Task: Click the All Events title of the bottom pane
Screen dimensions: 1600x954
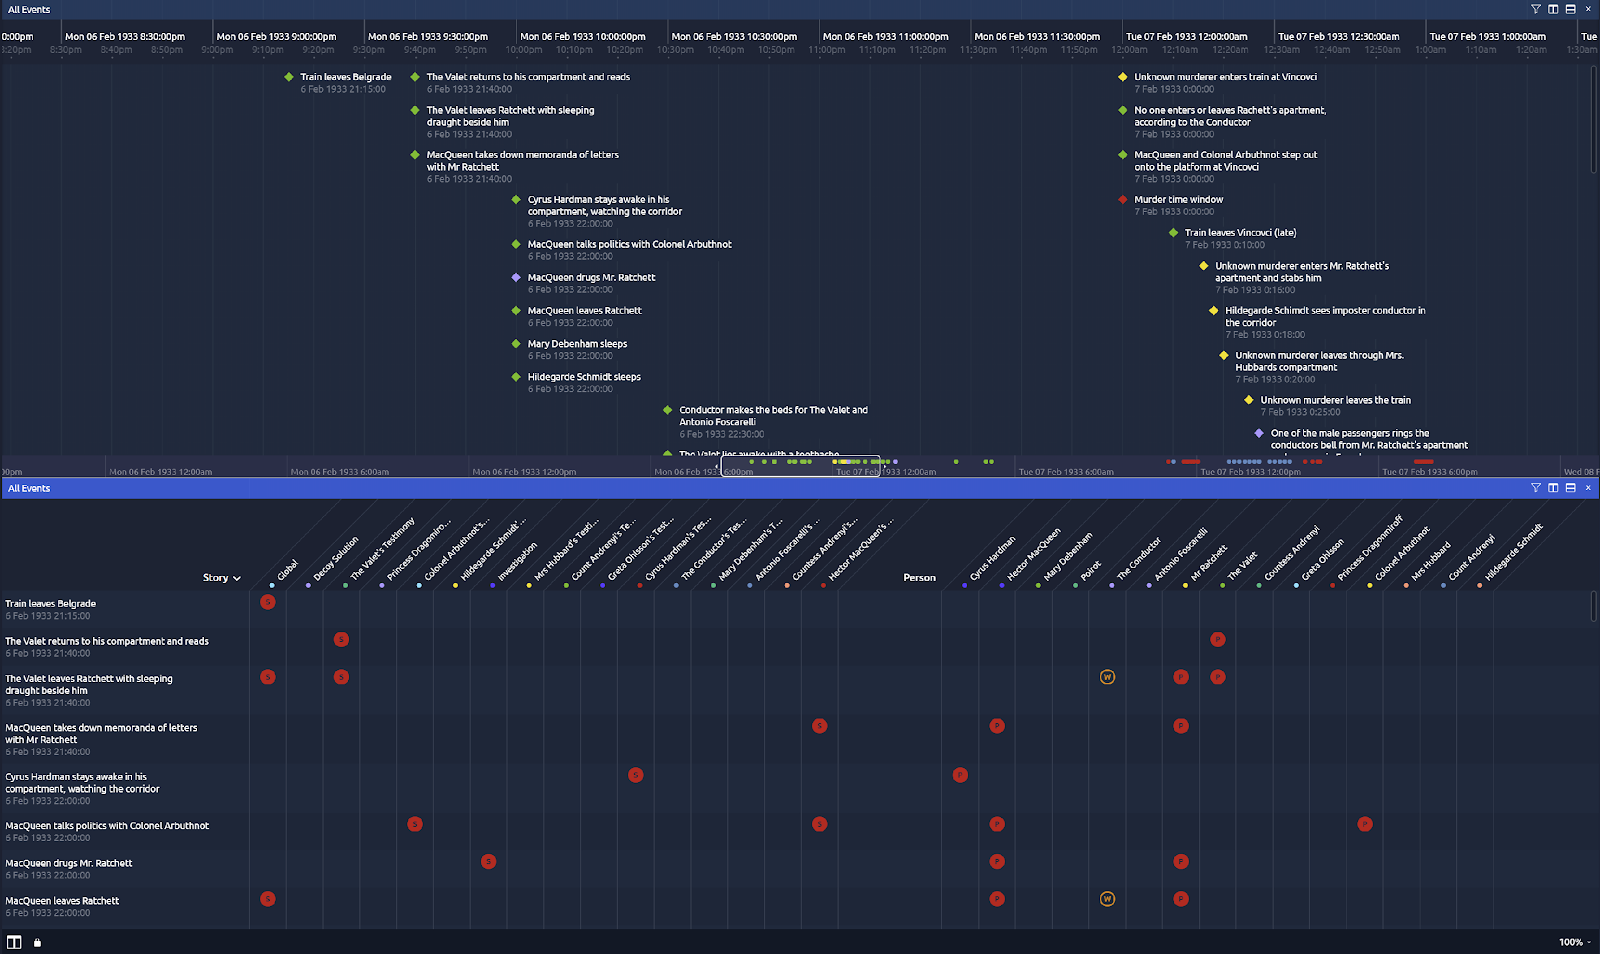Action: pyautogui.click(x=29, y=488)
